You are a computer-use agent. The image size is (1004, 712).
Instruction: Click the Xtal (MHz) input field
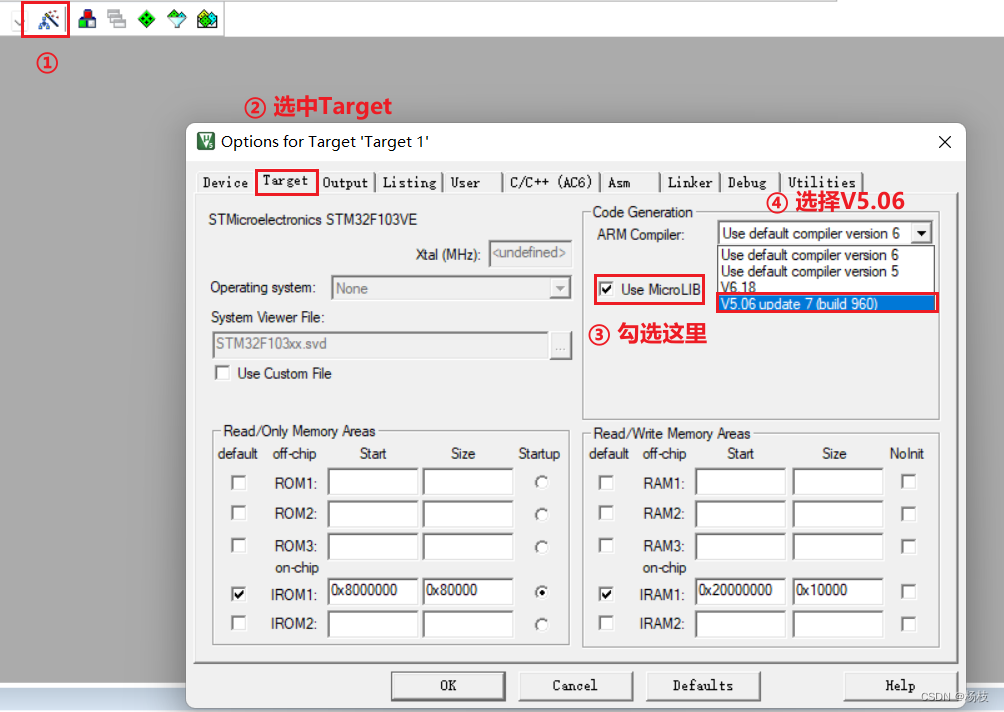(x=530, y=253)
